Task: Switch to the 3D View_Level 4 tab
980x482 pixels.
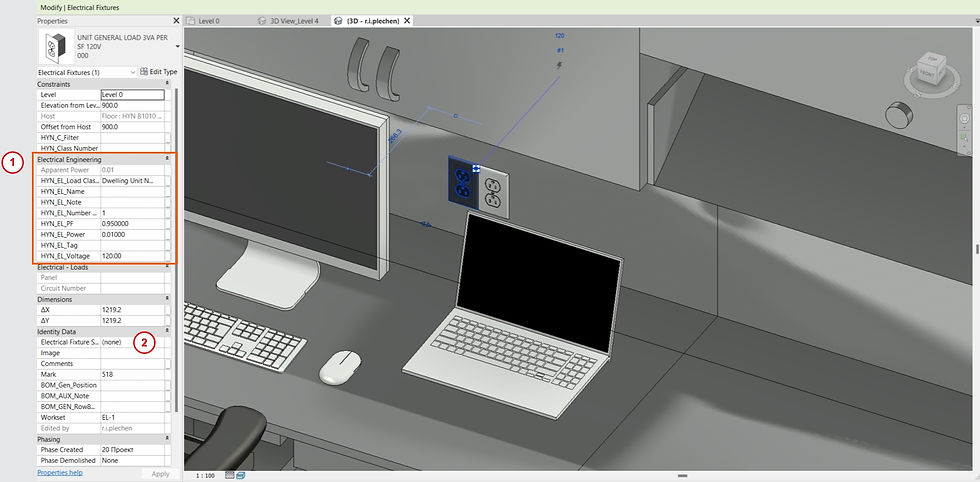Action: pos(294,21)
